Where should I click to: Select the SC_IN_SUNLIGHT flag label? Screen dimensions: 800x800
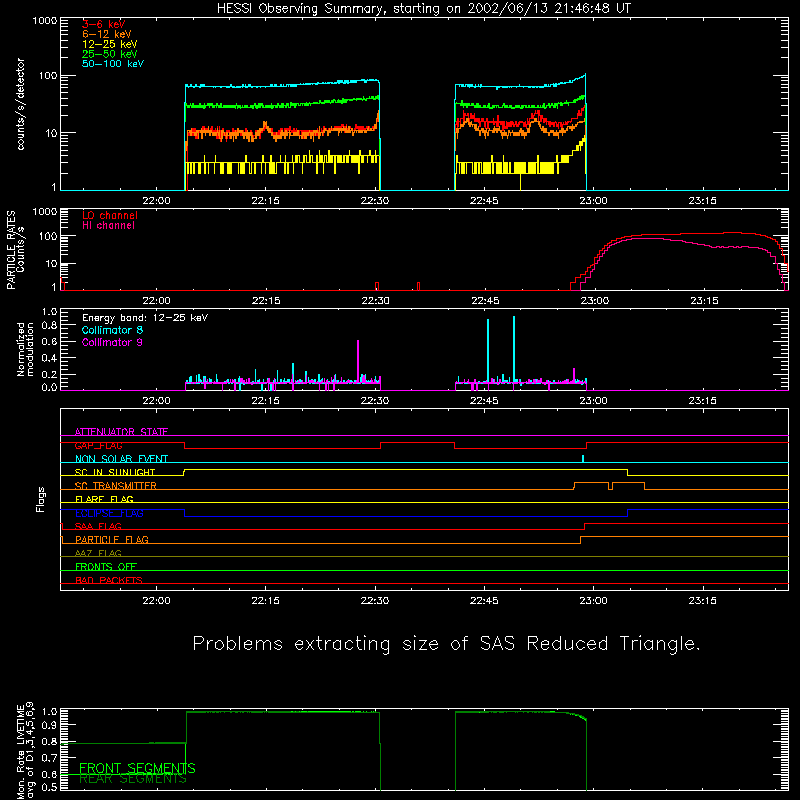[115, 472]
